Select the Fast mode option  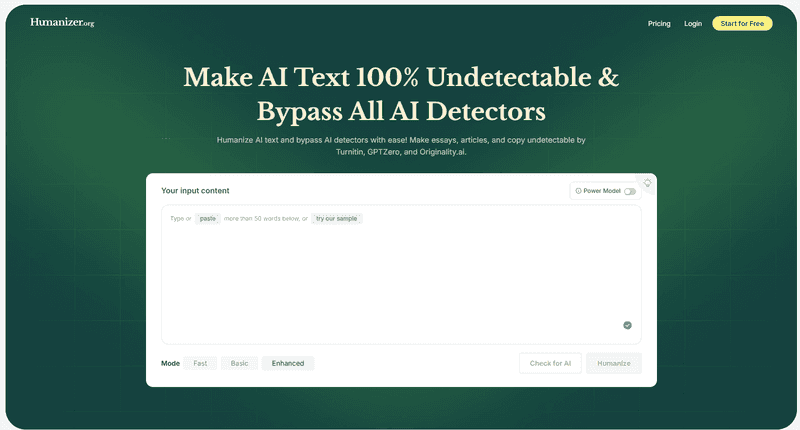click(200, 363)
